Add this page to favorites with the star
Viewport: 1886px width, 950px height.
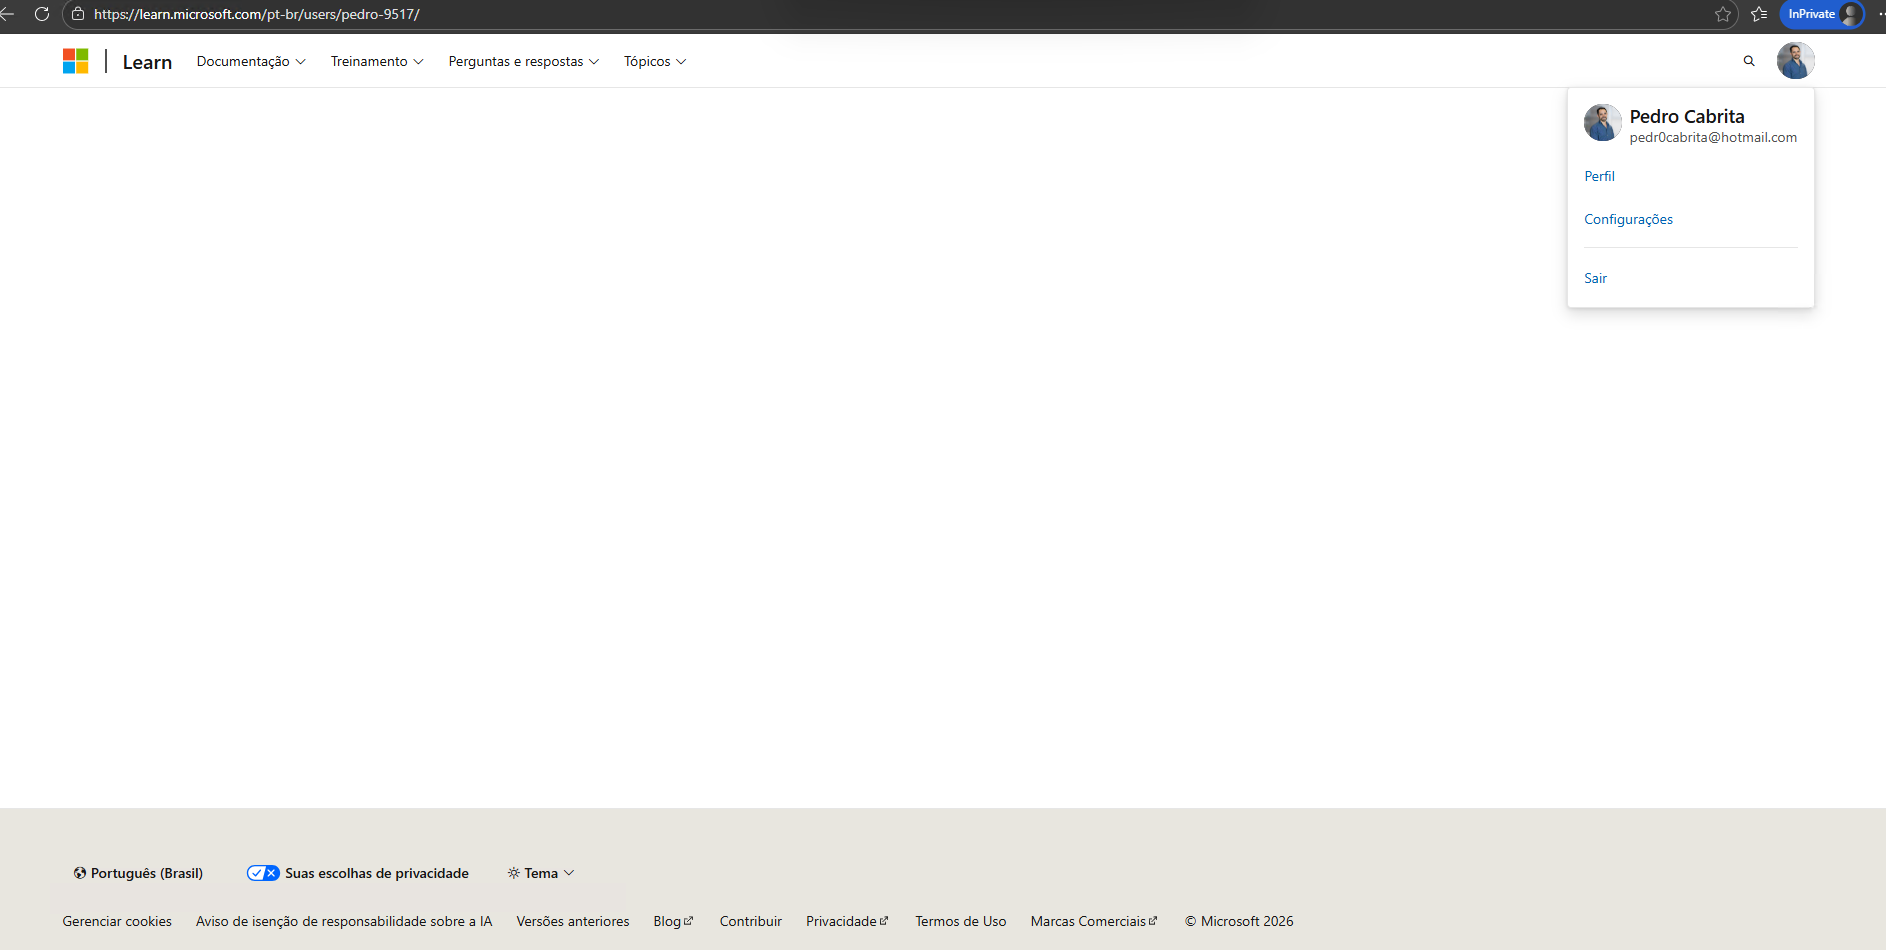click(1723, 14)
